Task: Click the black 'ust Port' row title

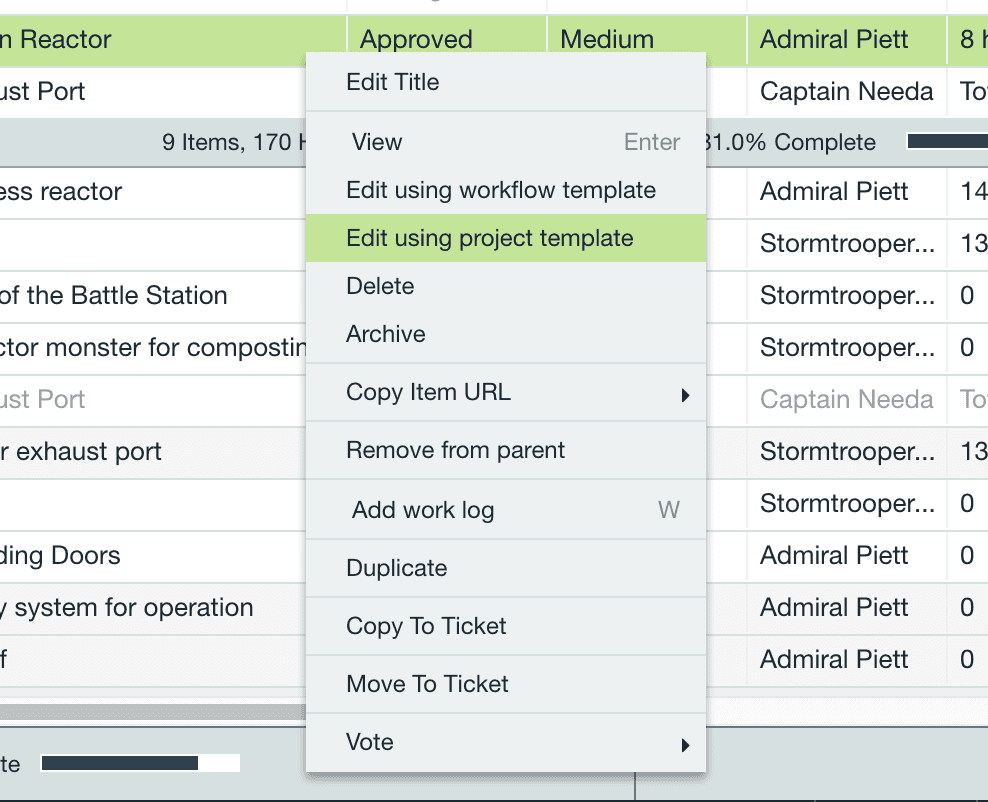Action: [x=42, y=91]
